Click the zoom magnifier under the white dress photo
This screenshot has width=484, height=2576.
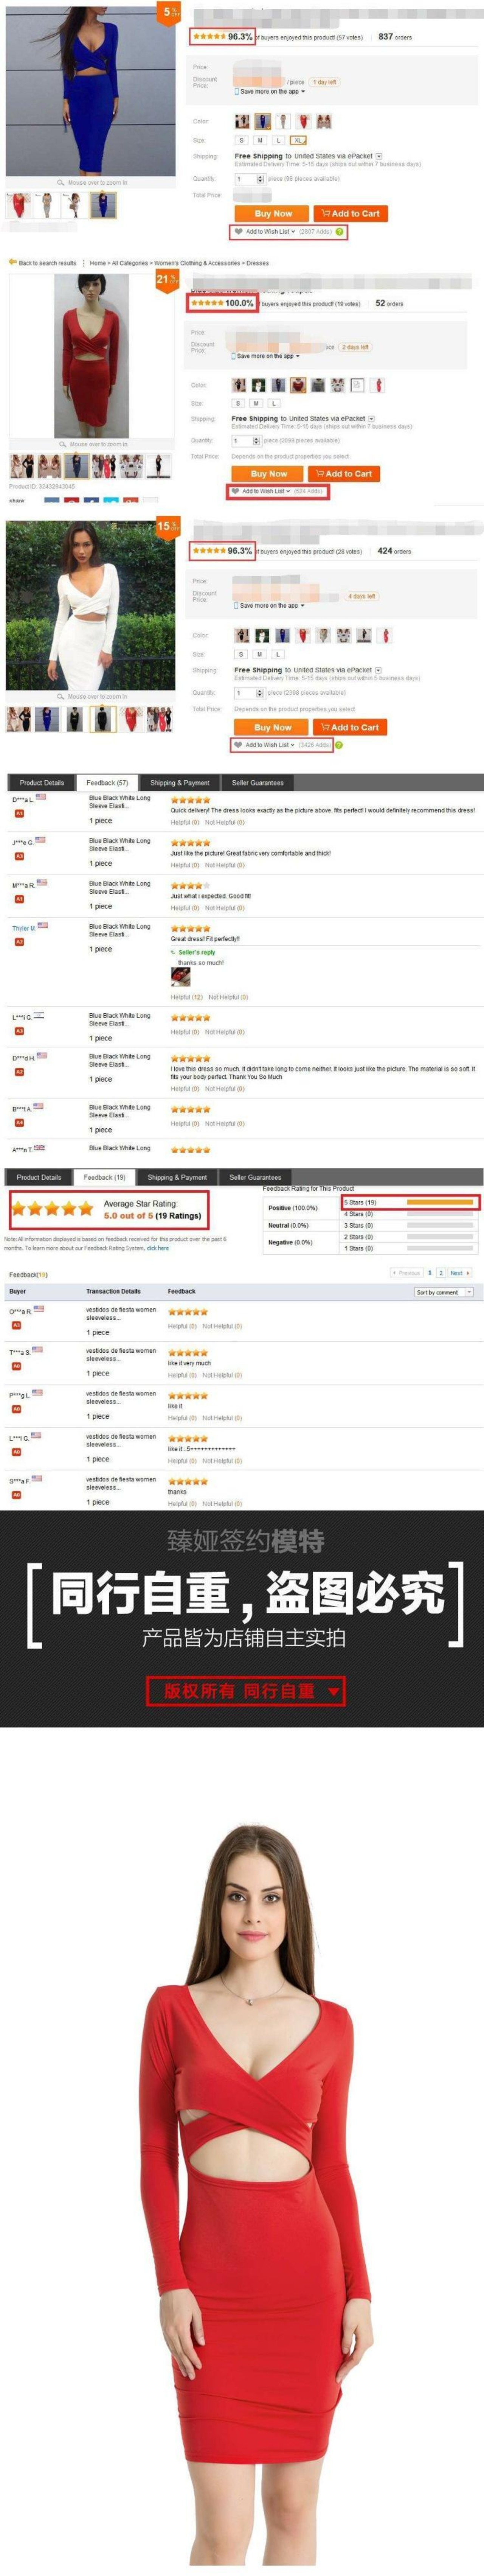pyautogui.click(x=61, y=697)
